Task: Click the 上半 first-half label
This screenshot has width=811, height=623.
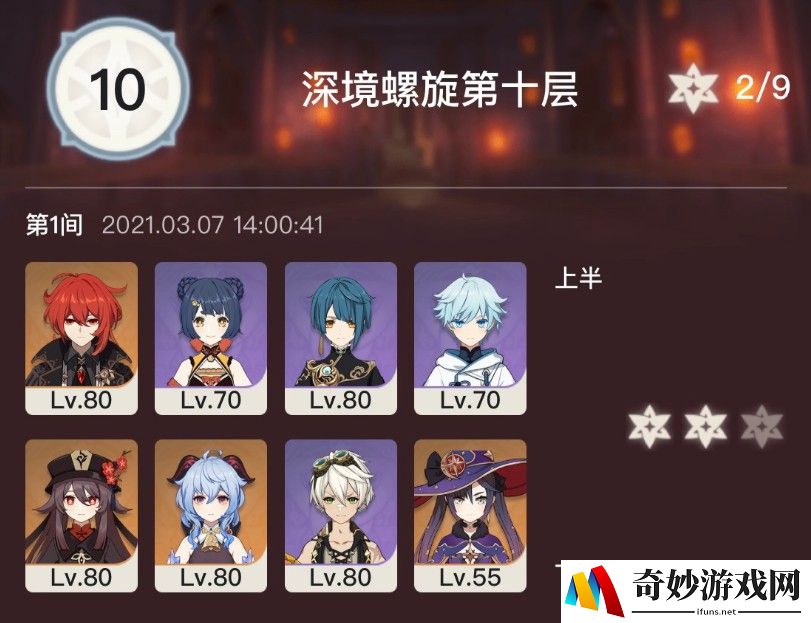Action: tap(578, 278)
